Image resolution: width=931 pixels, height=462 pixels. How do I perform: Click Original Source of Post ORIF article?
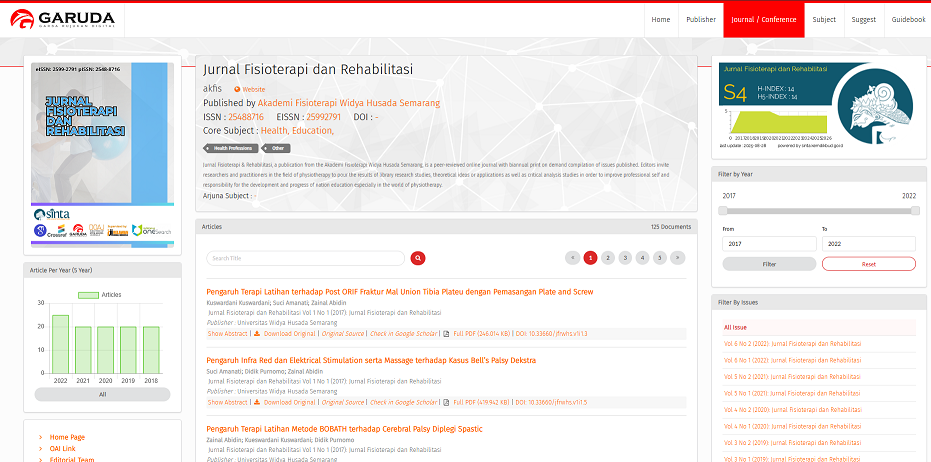pyautogui.click(x=343, y=334)
